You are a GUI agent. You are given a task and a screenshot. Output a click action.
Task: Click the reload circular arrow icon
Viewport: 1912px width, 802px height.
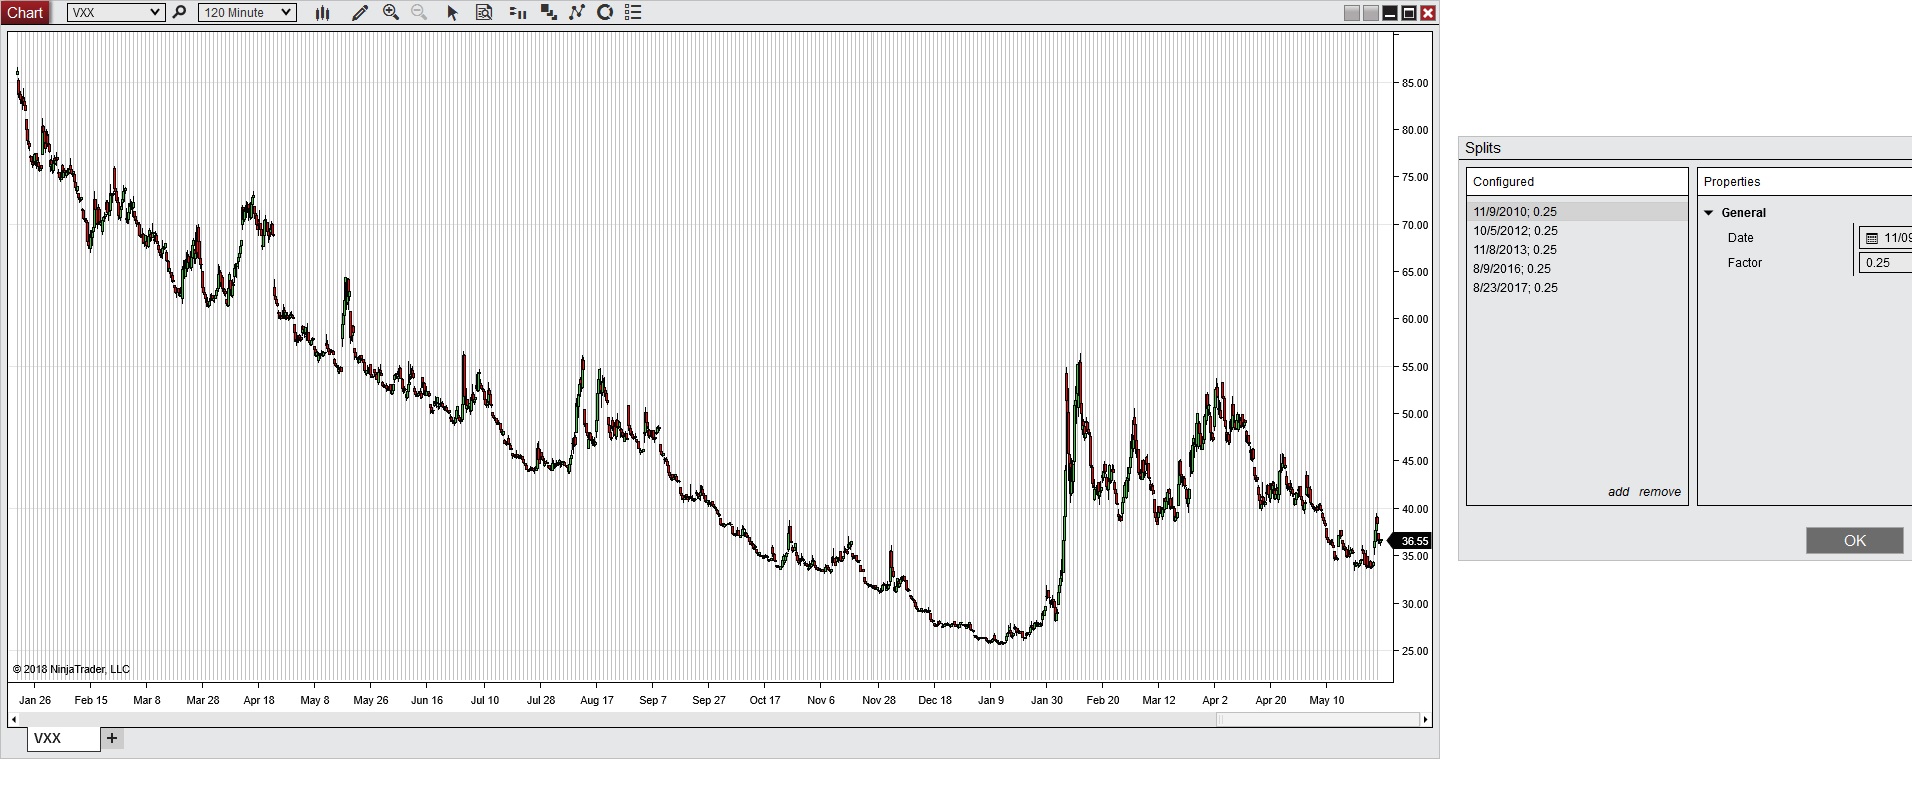(605, 12)
